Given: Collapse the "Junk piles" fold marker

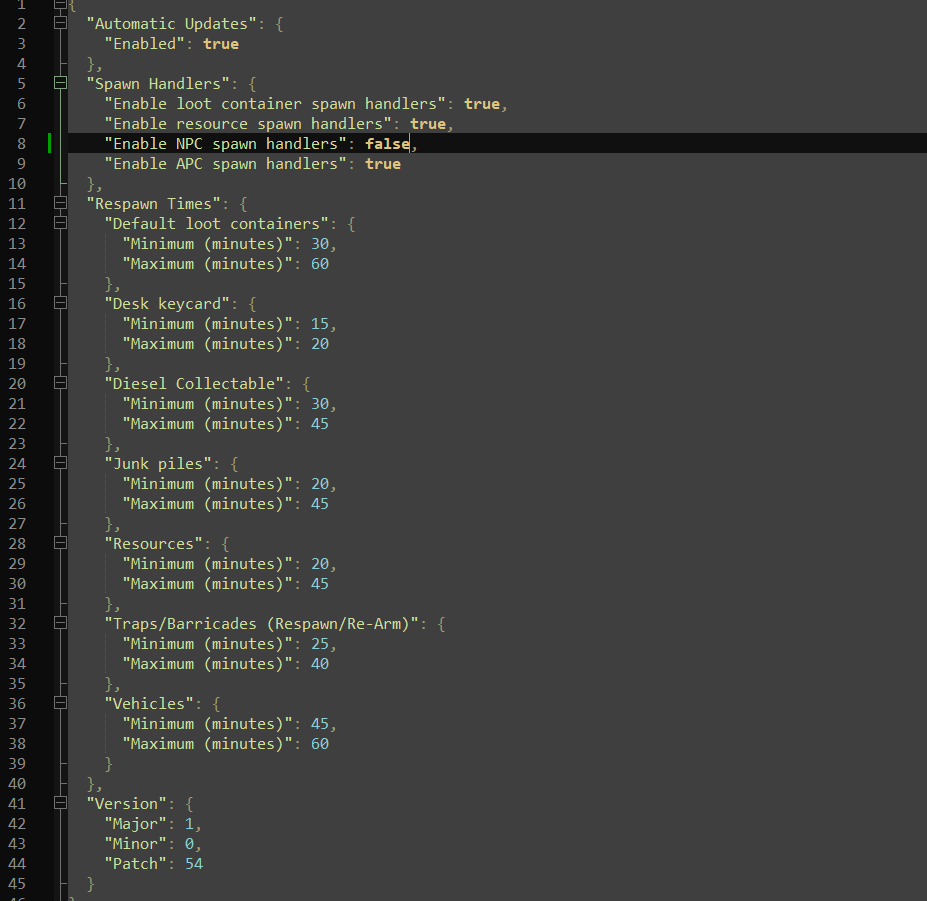Looking at the screenshot, I should pyautogui.click(x=60, y=463).
